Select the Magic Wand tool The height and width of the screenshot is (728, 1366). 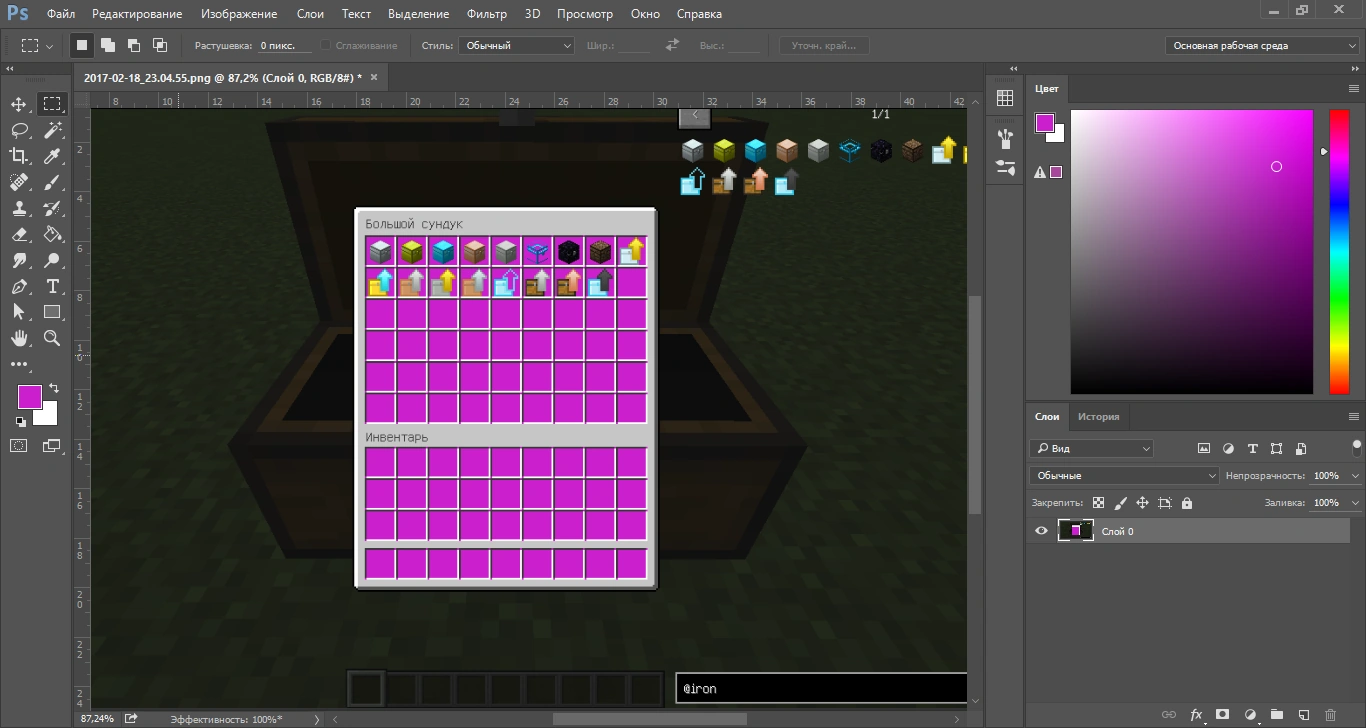52,130
